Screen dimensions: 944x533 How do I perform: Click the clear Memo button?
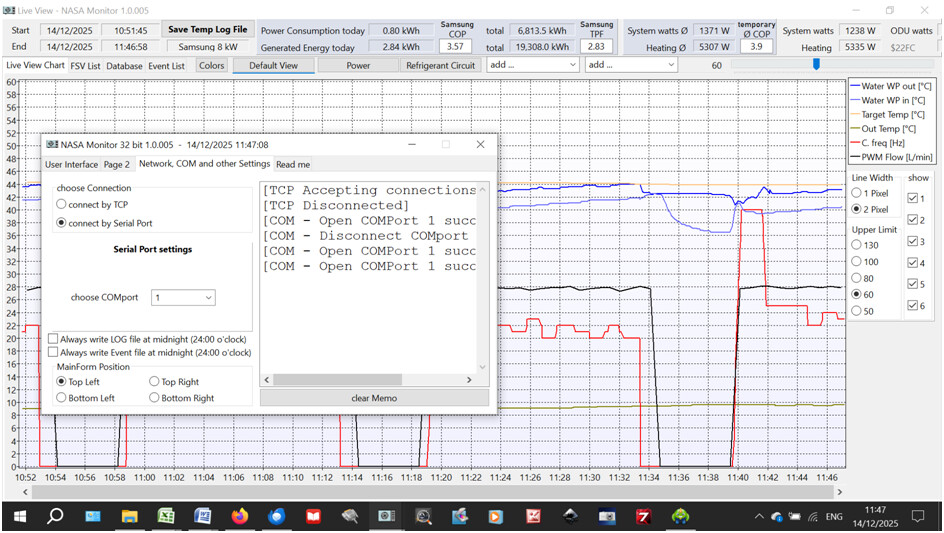374,398
